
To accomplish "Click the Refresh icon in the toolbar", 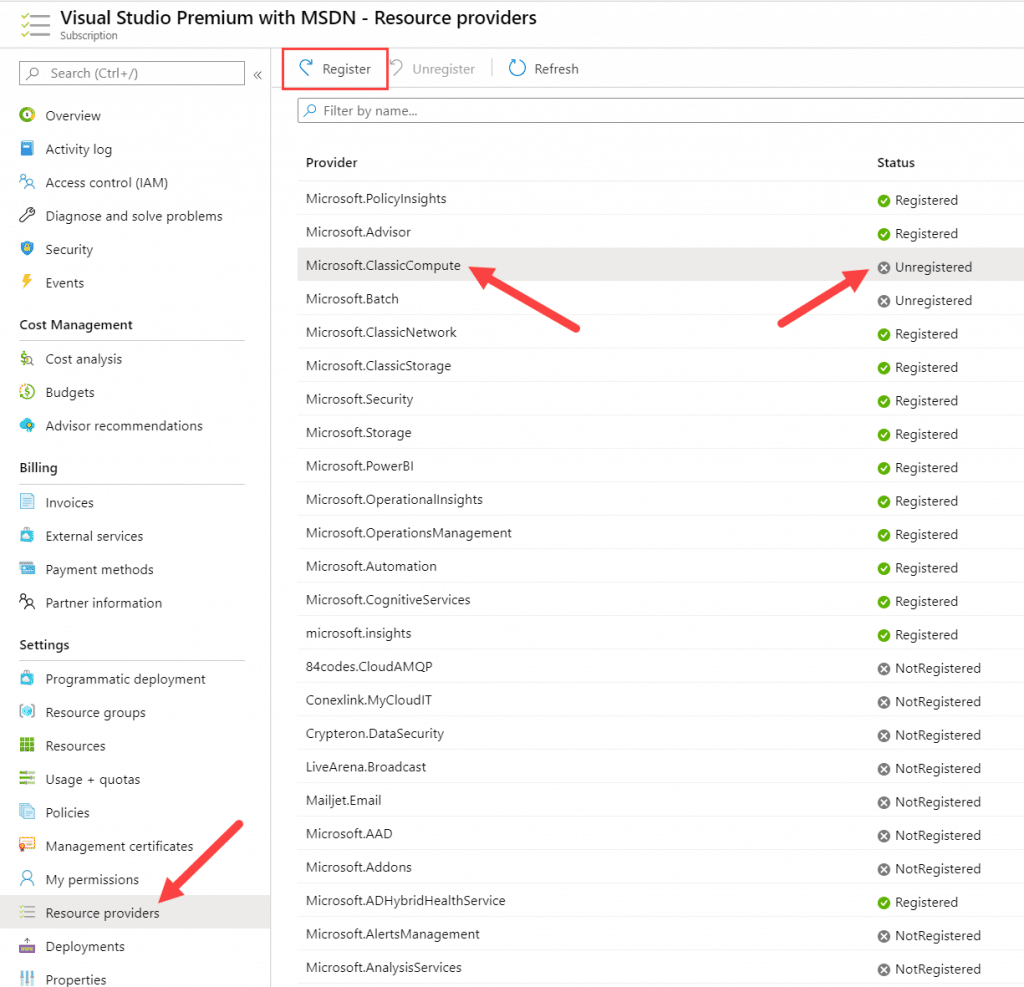I will click(516, 68).
